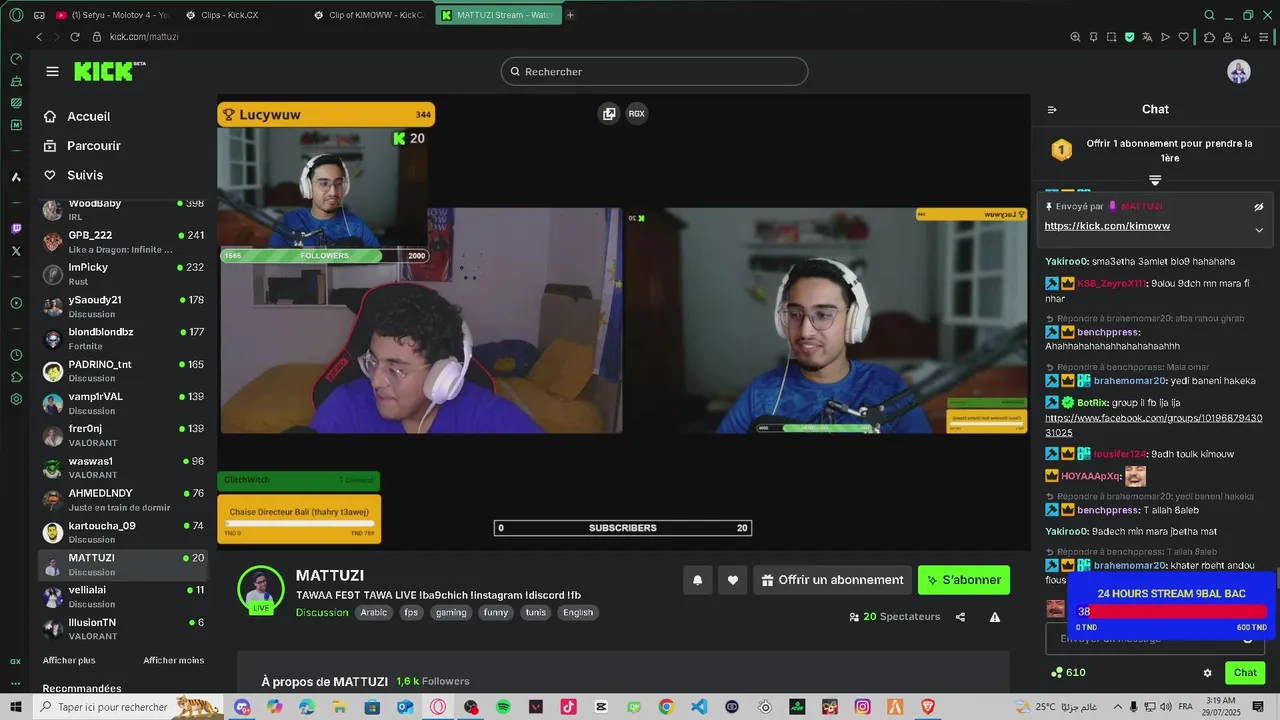This screenshot has width=1280, height=720.
Task: Go back in browser history
Action: (39, 37)
